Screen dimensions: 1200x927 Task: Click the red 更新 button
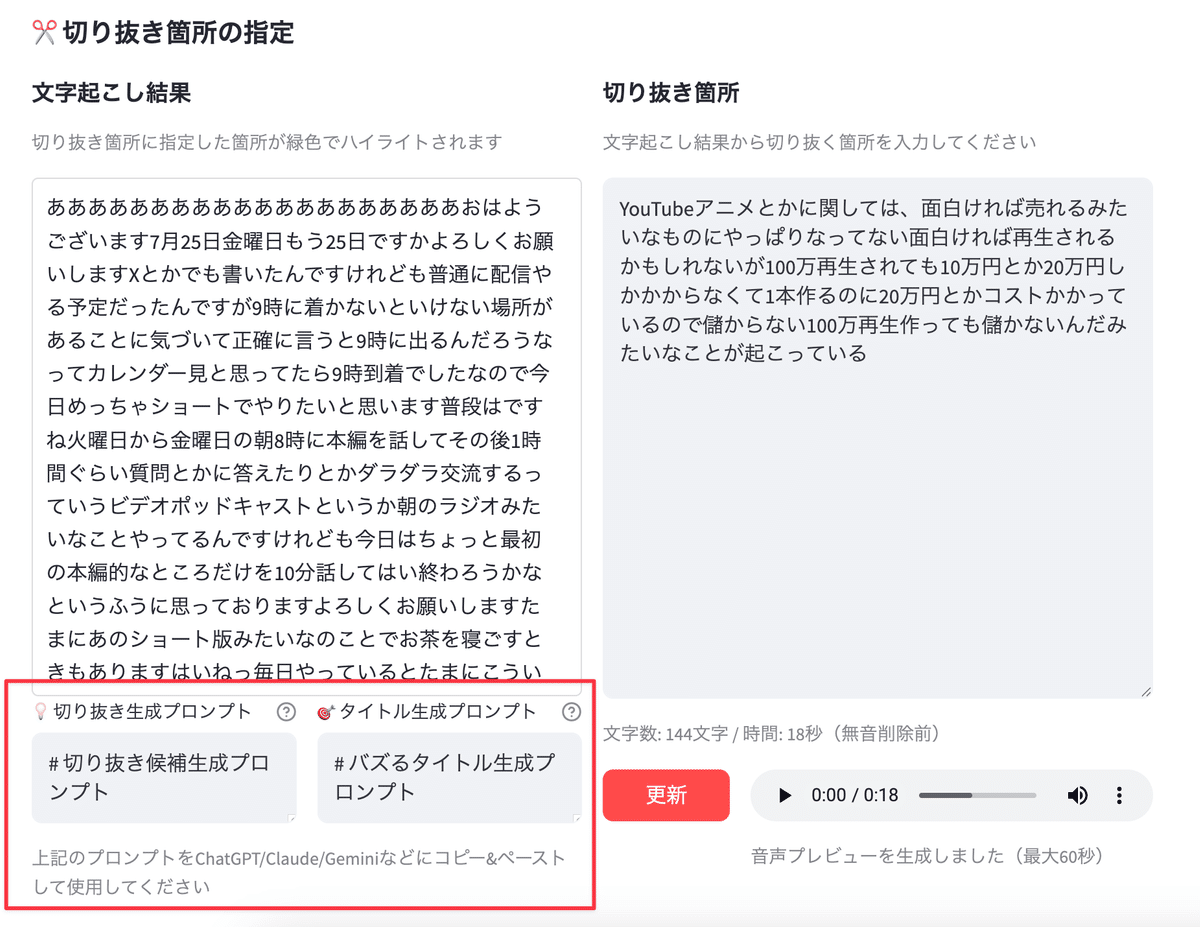(666, 795)
